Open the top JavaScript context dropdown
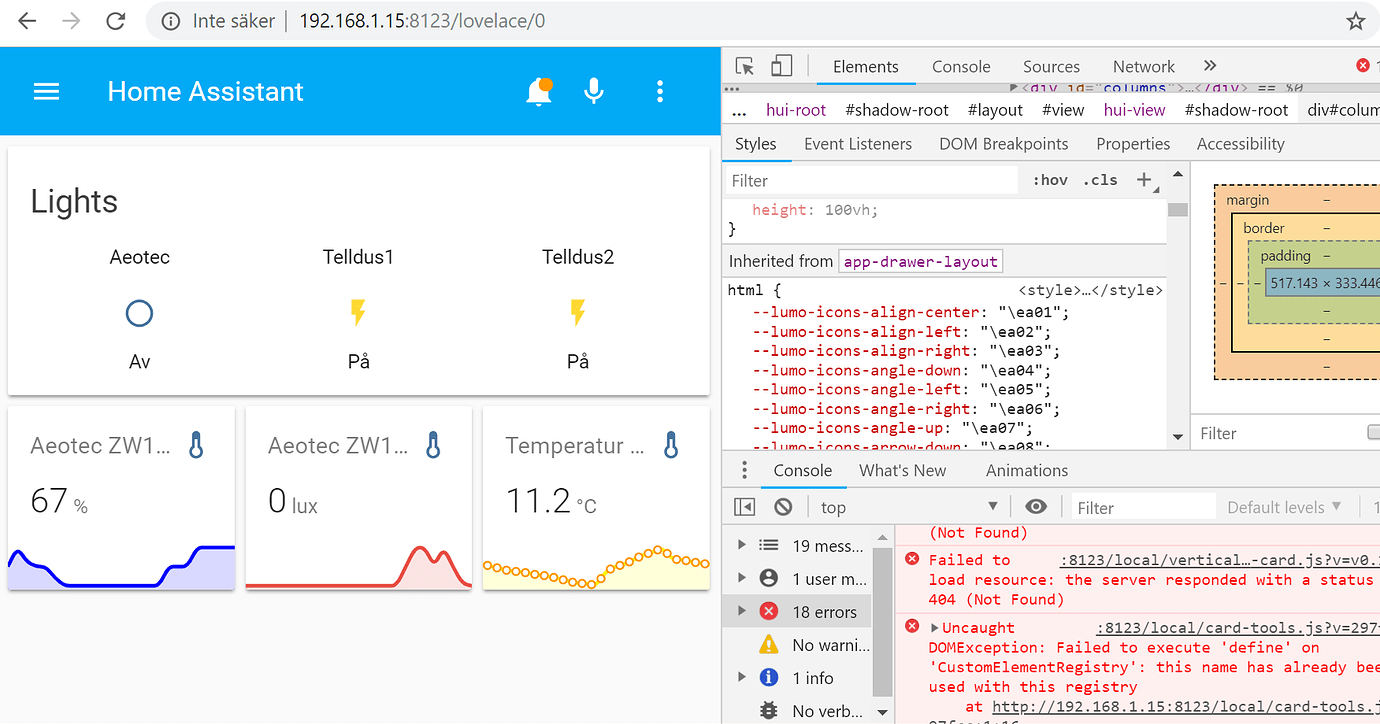 pos(909,507)
